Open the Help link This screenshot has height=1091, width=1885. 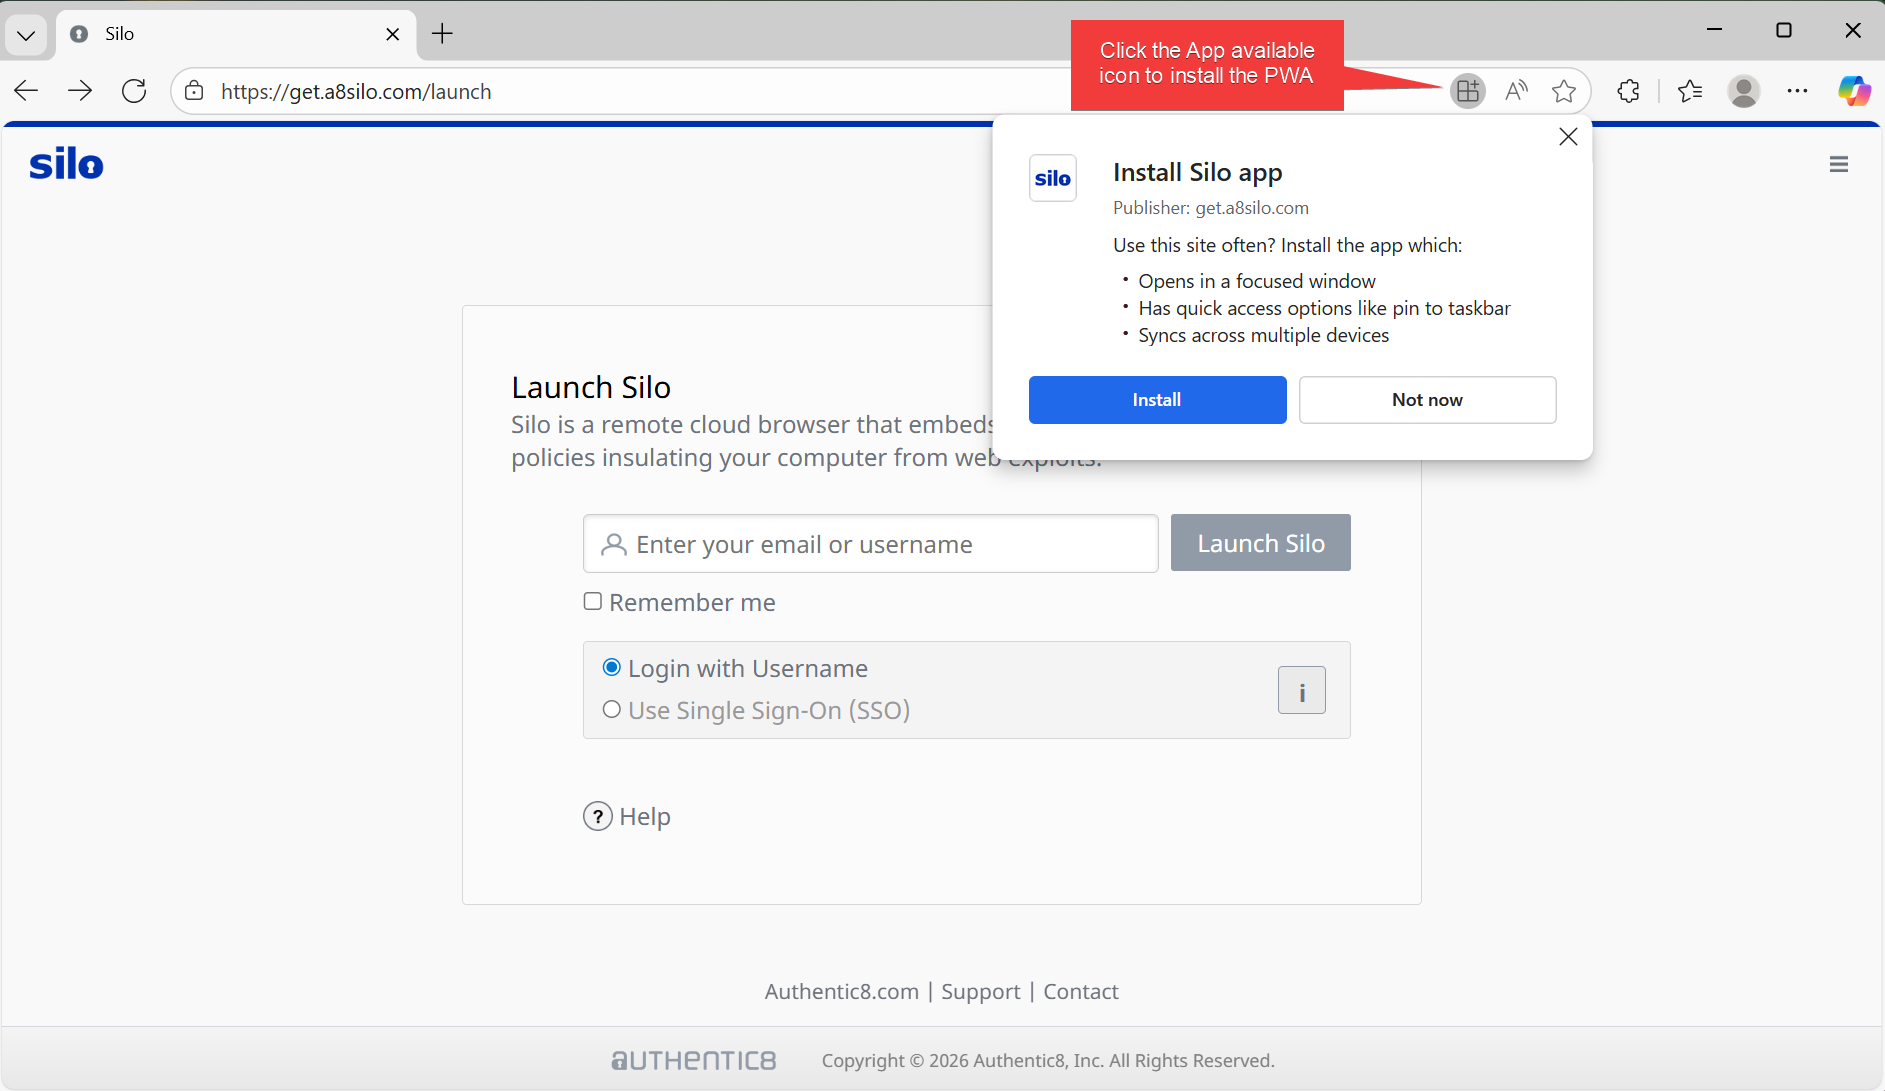(x=644, y=817)
